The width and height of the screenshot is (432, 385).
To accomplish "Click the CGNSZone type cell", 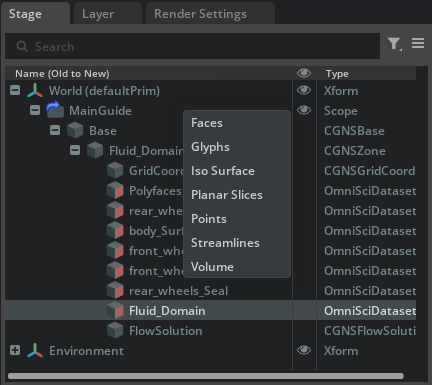I will (x=355, y=151).
